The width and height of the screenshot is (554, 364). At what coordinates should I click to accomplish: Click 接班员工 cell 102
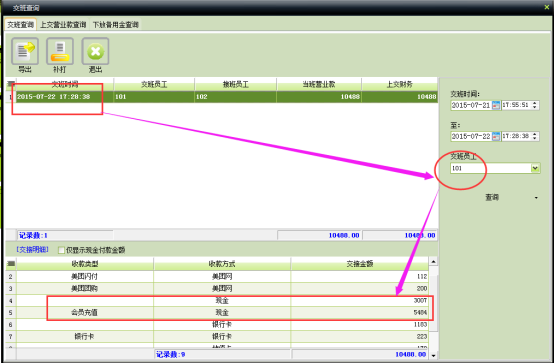(235, 97)
